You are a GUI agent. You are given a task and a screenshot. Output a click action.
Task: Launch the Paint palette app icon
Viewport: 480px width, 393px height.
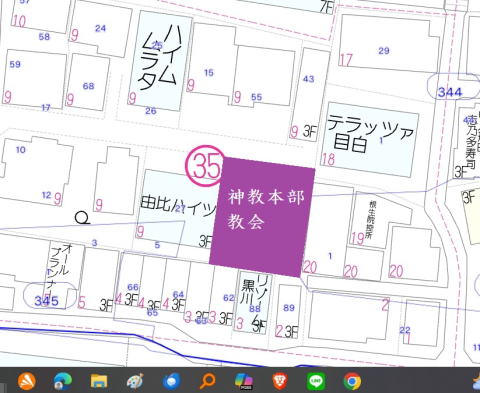[135, 381]
